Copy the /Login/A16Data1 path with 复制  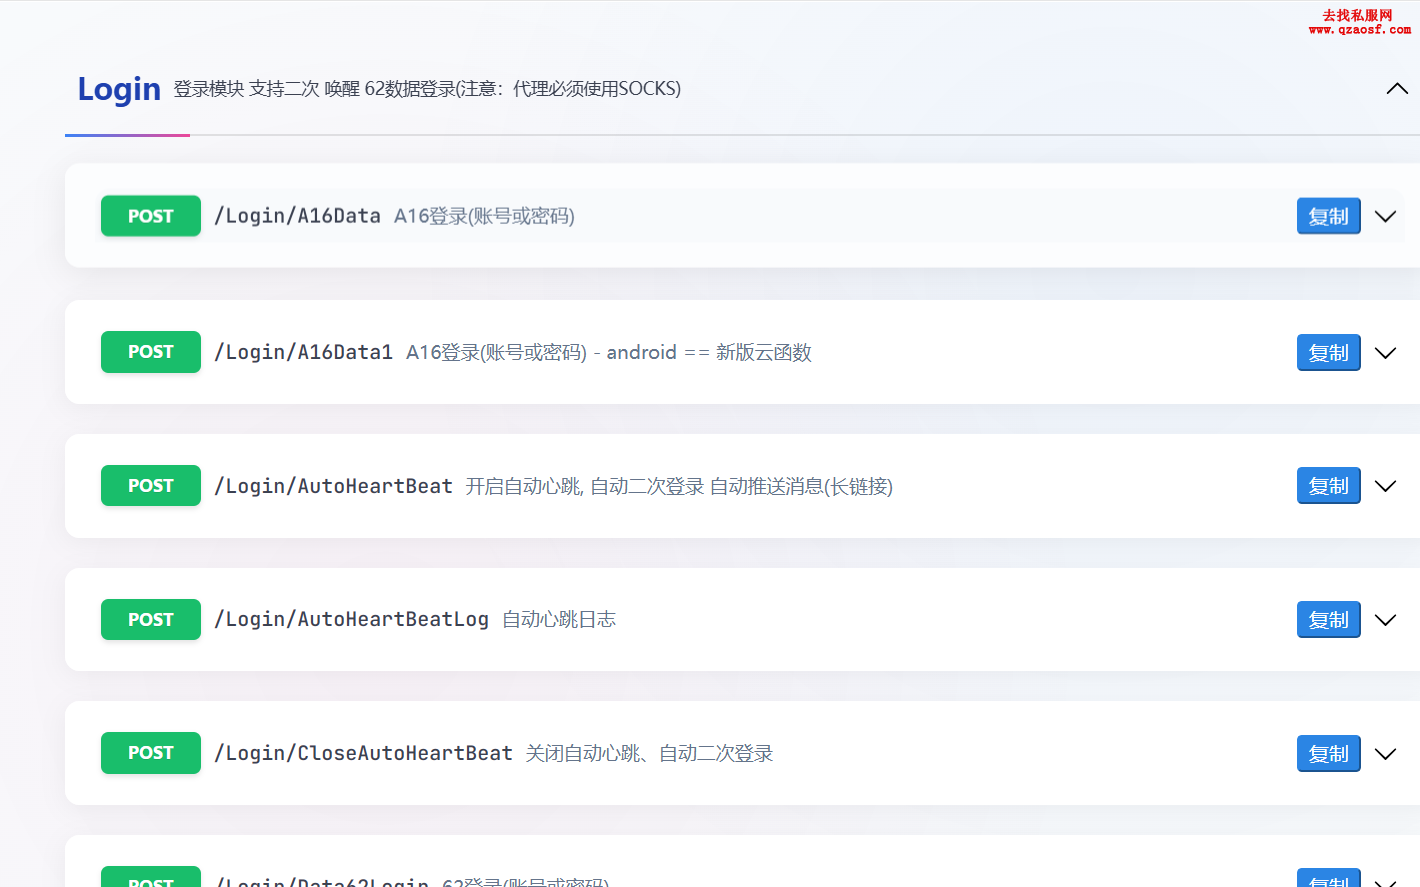1328,352
